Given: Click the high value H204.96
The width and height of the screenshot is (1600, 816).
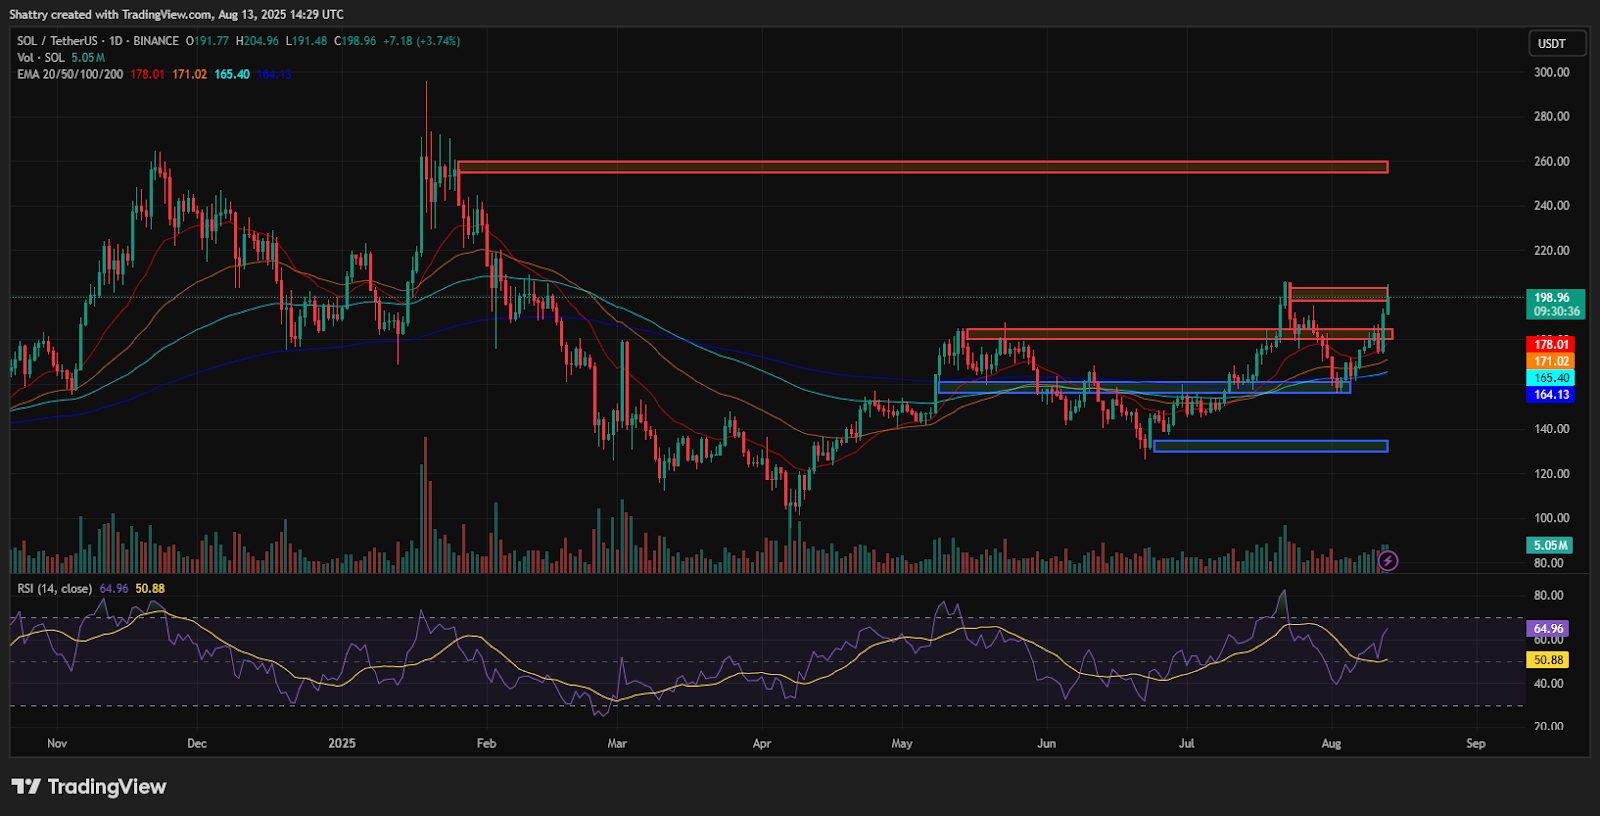Looking at the screenshot, I should pos(257,41).
